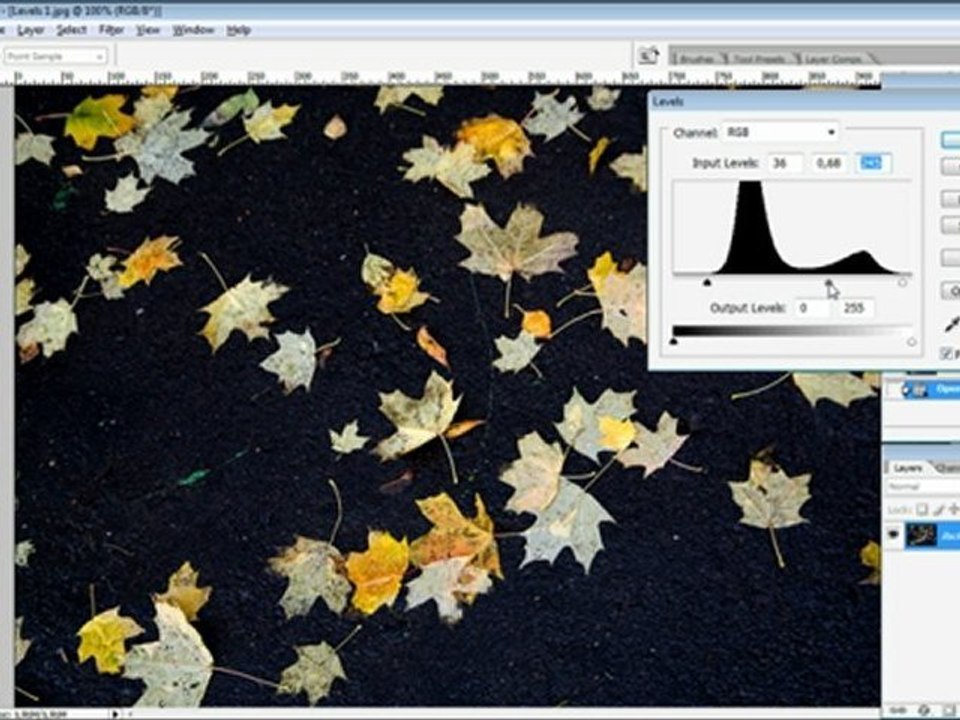Open the Normal blend mode dropdown
The width and height of the screenshot is (960, 720).
[x=923, y=487]
